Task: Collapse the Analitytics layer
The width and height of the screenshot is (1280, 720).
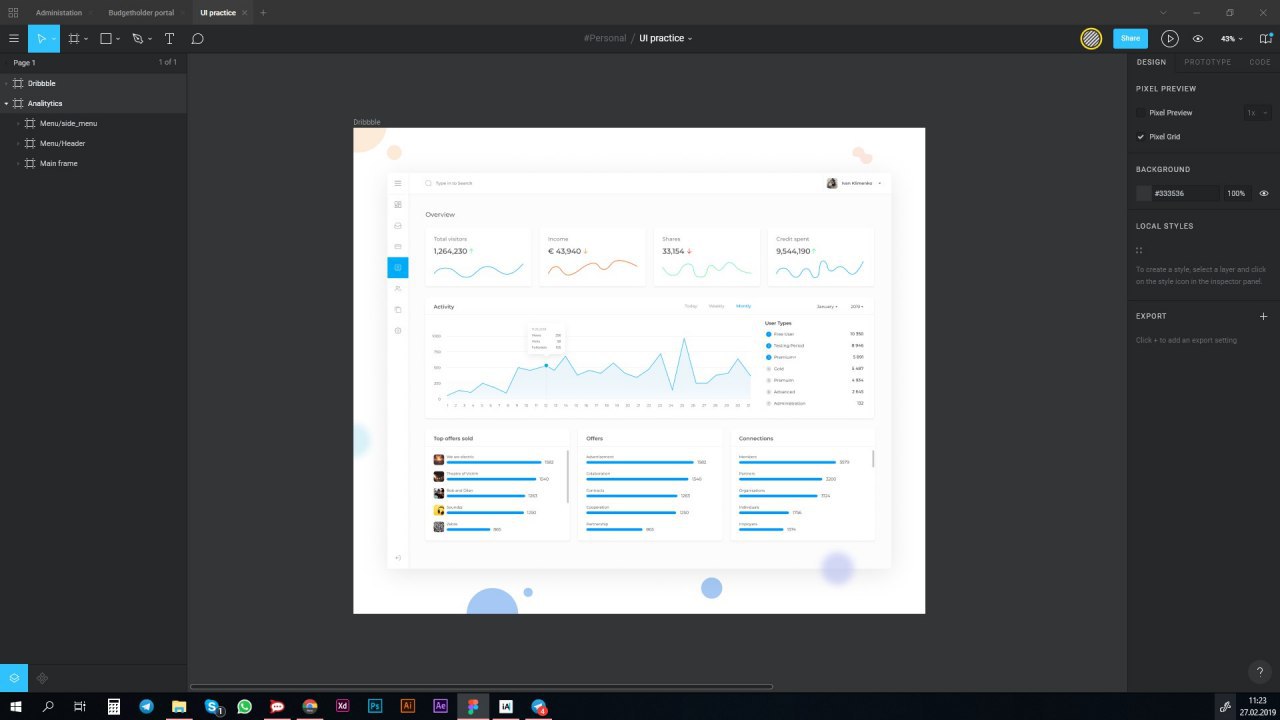Action: point(6,103)
